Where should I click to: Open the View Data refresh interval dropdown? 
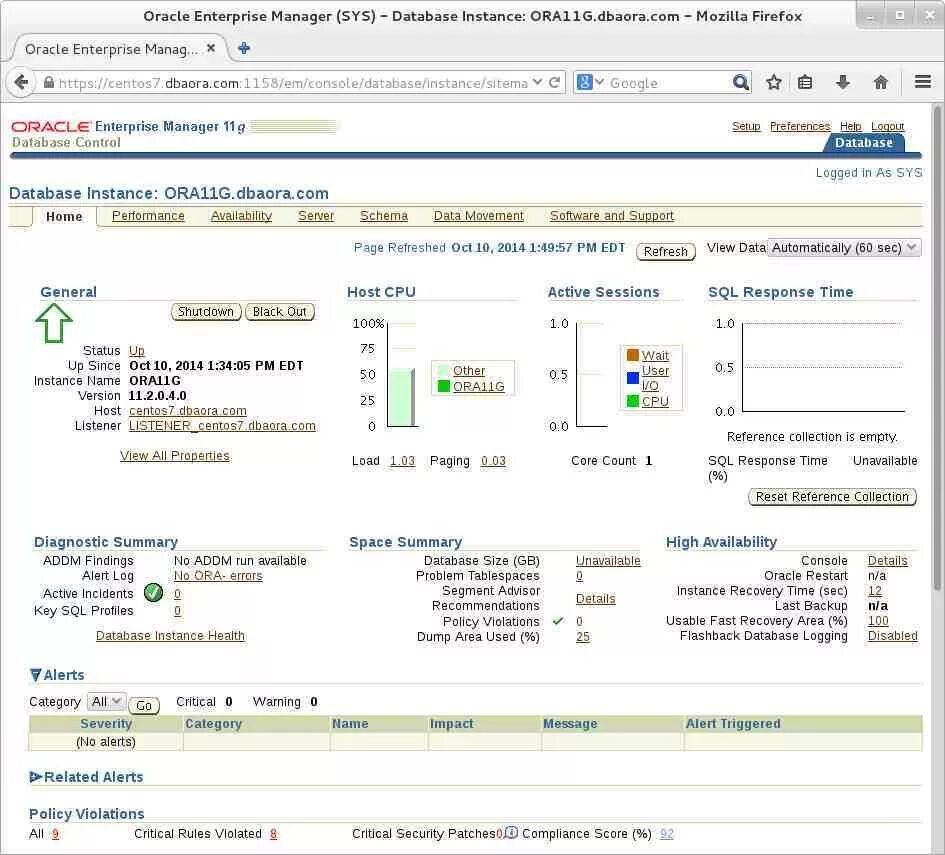(844, 248)
